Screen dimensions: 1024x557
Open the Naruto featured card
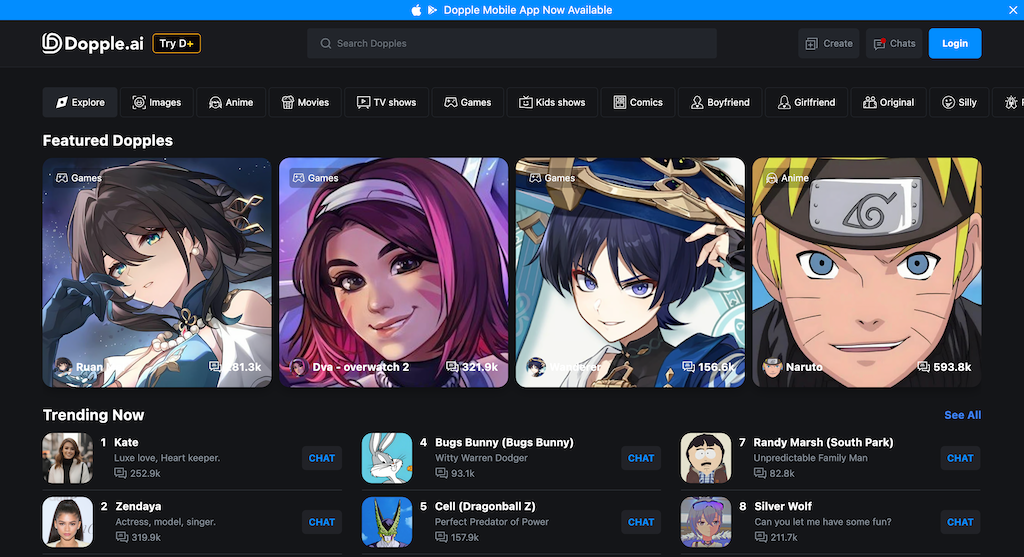coord(866,272)
